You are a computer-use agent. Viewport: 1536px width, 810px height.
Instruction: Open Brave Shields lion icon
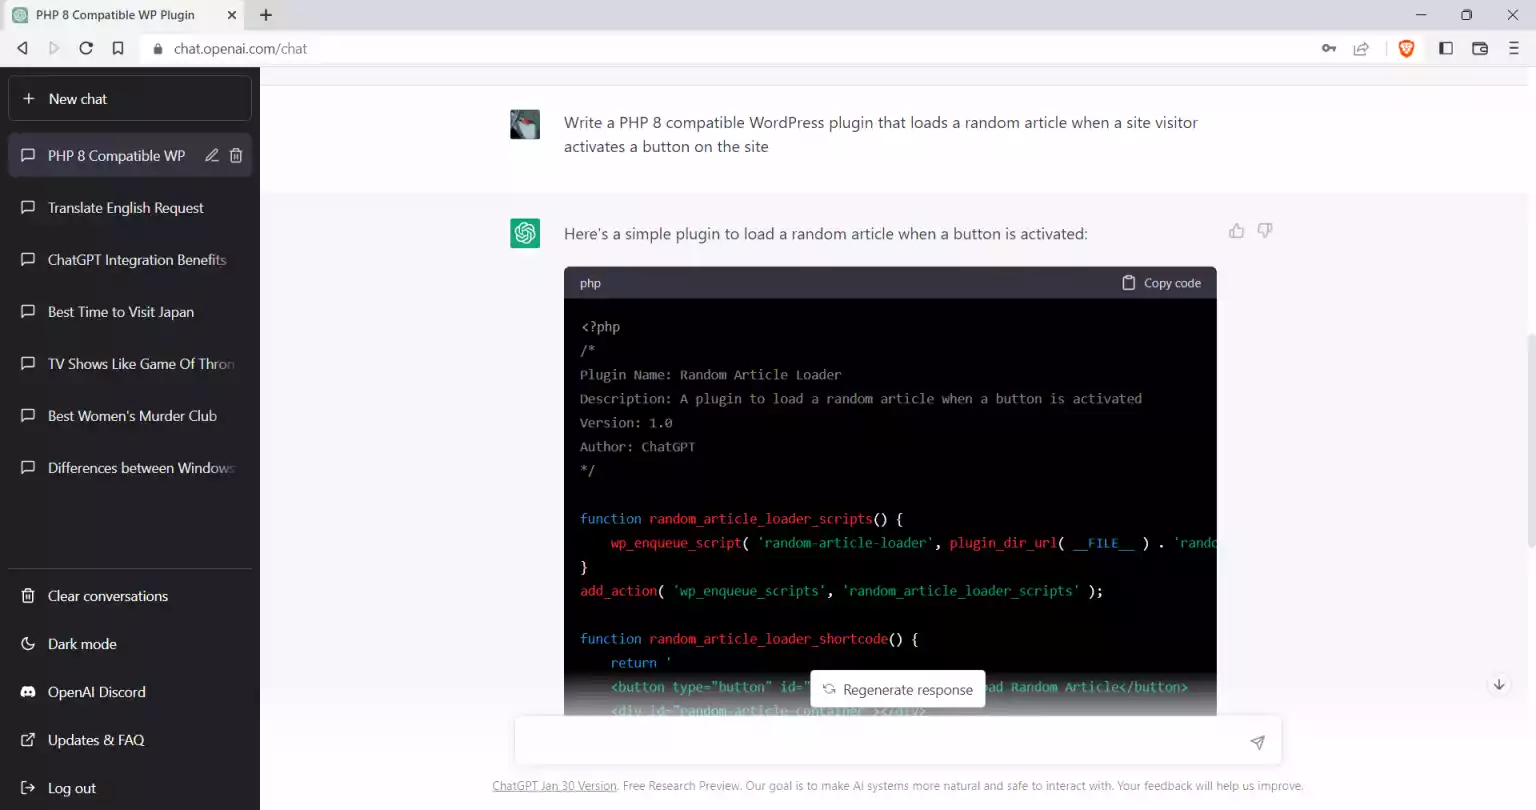point(1406,48)
